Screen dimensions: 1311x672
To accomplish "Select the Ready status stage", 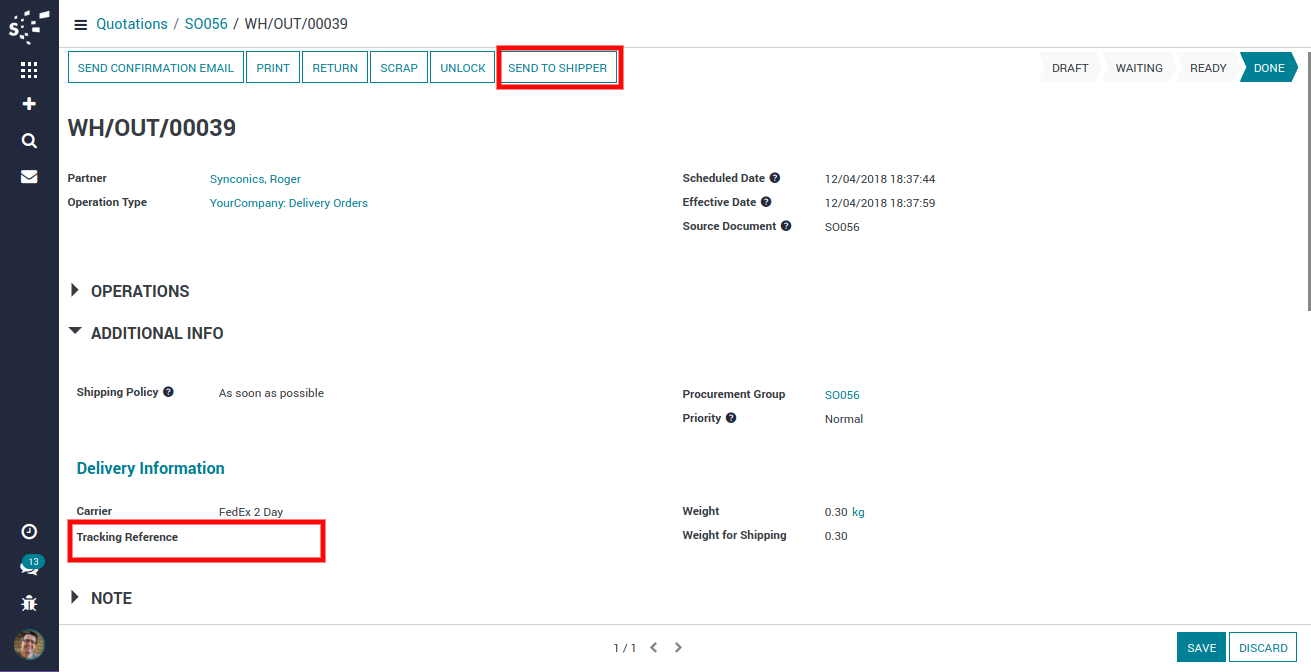I will [x=1207, y=68].
